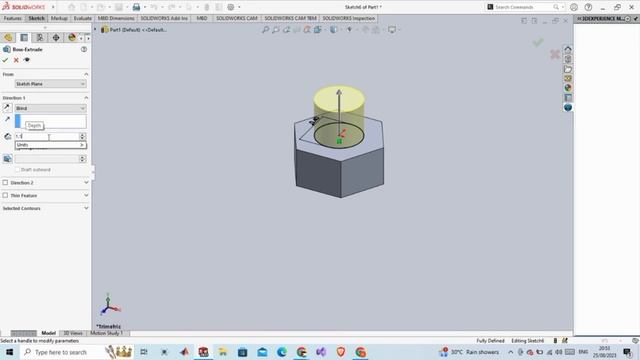
Task: Toggle the Draft outward checkbox
Action: click(x=18, y=169)
